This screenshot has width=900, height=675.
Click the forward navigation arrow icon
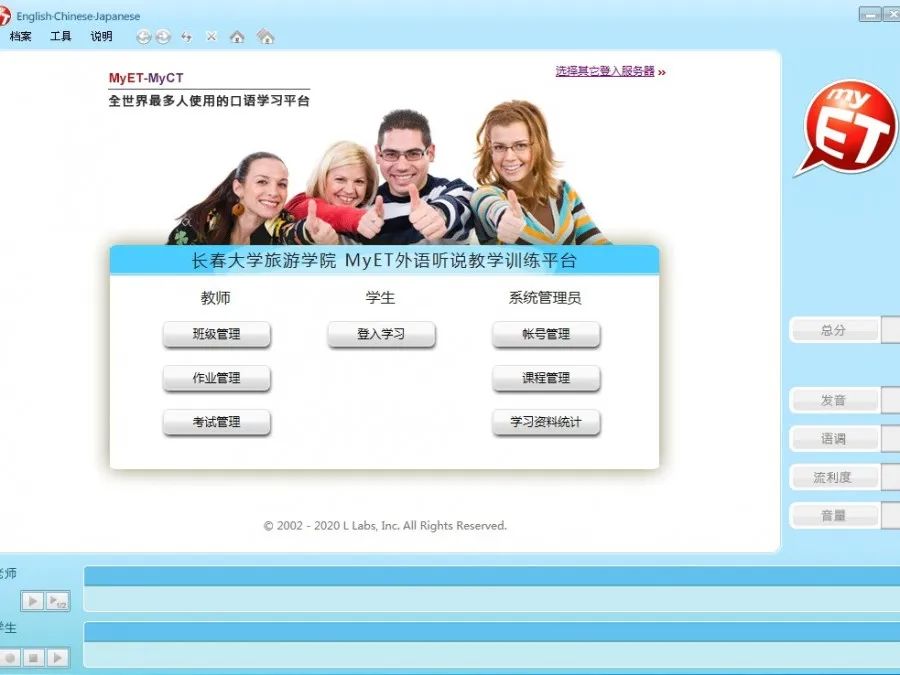(163, 37)
